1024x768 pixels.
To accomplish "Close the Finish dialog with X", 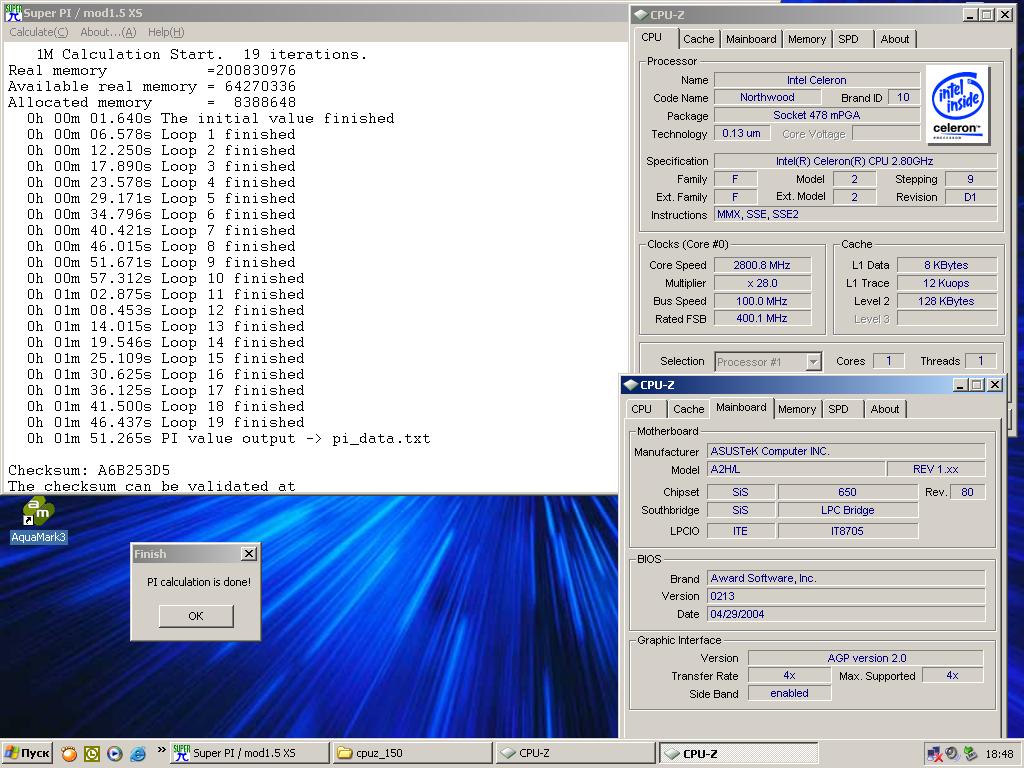I will tap(249, 554).
